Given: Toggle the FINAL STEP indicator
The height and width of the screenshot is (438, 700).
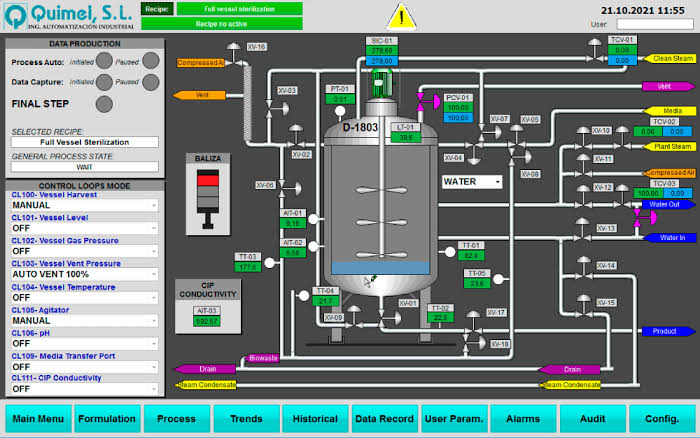Looking at the screenshot, I should tap(104, 104).
